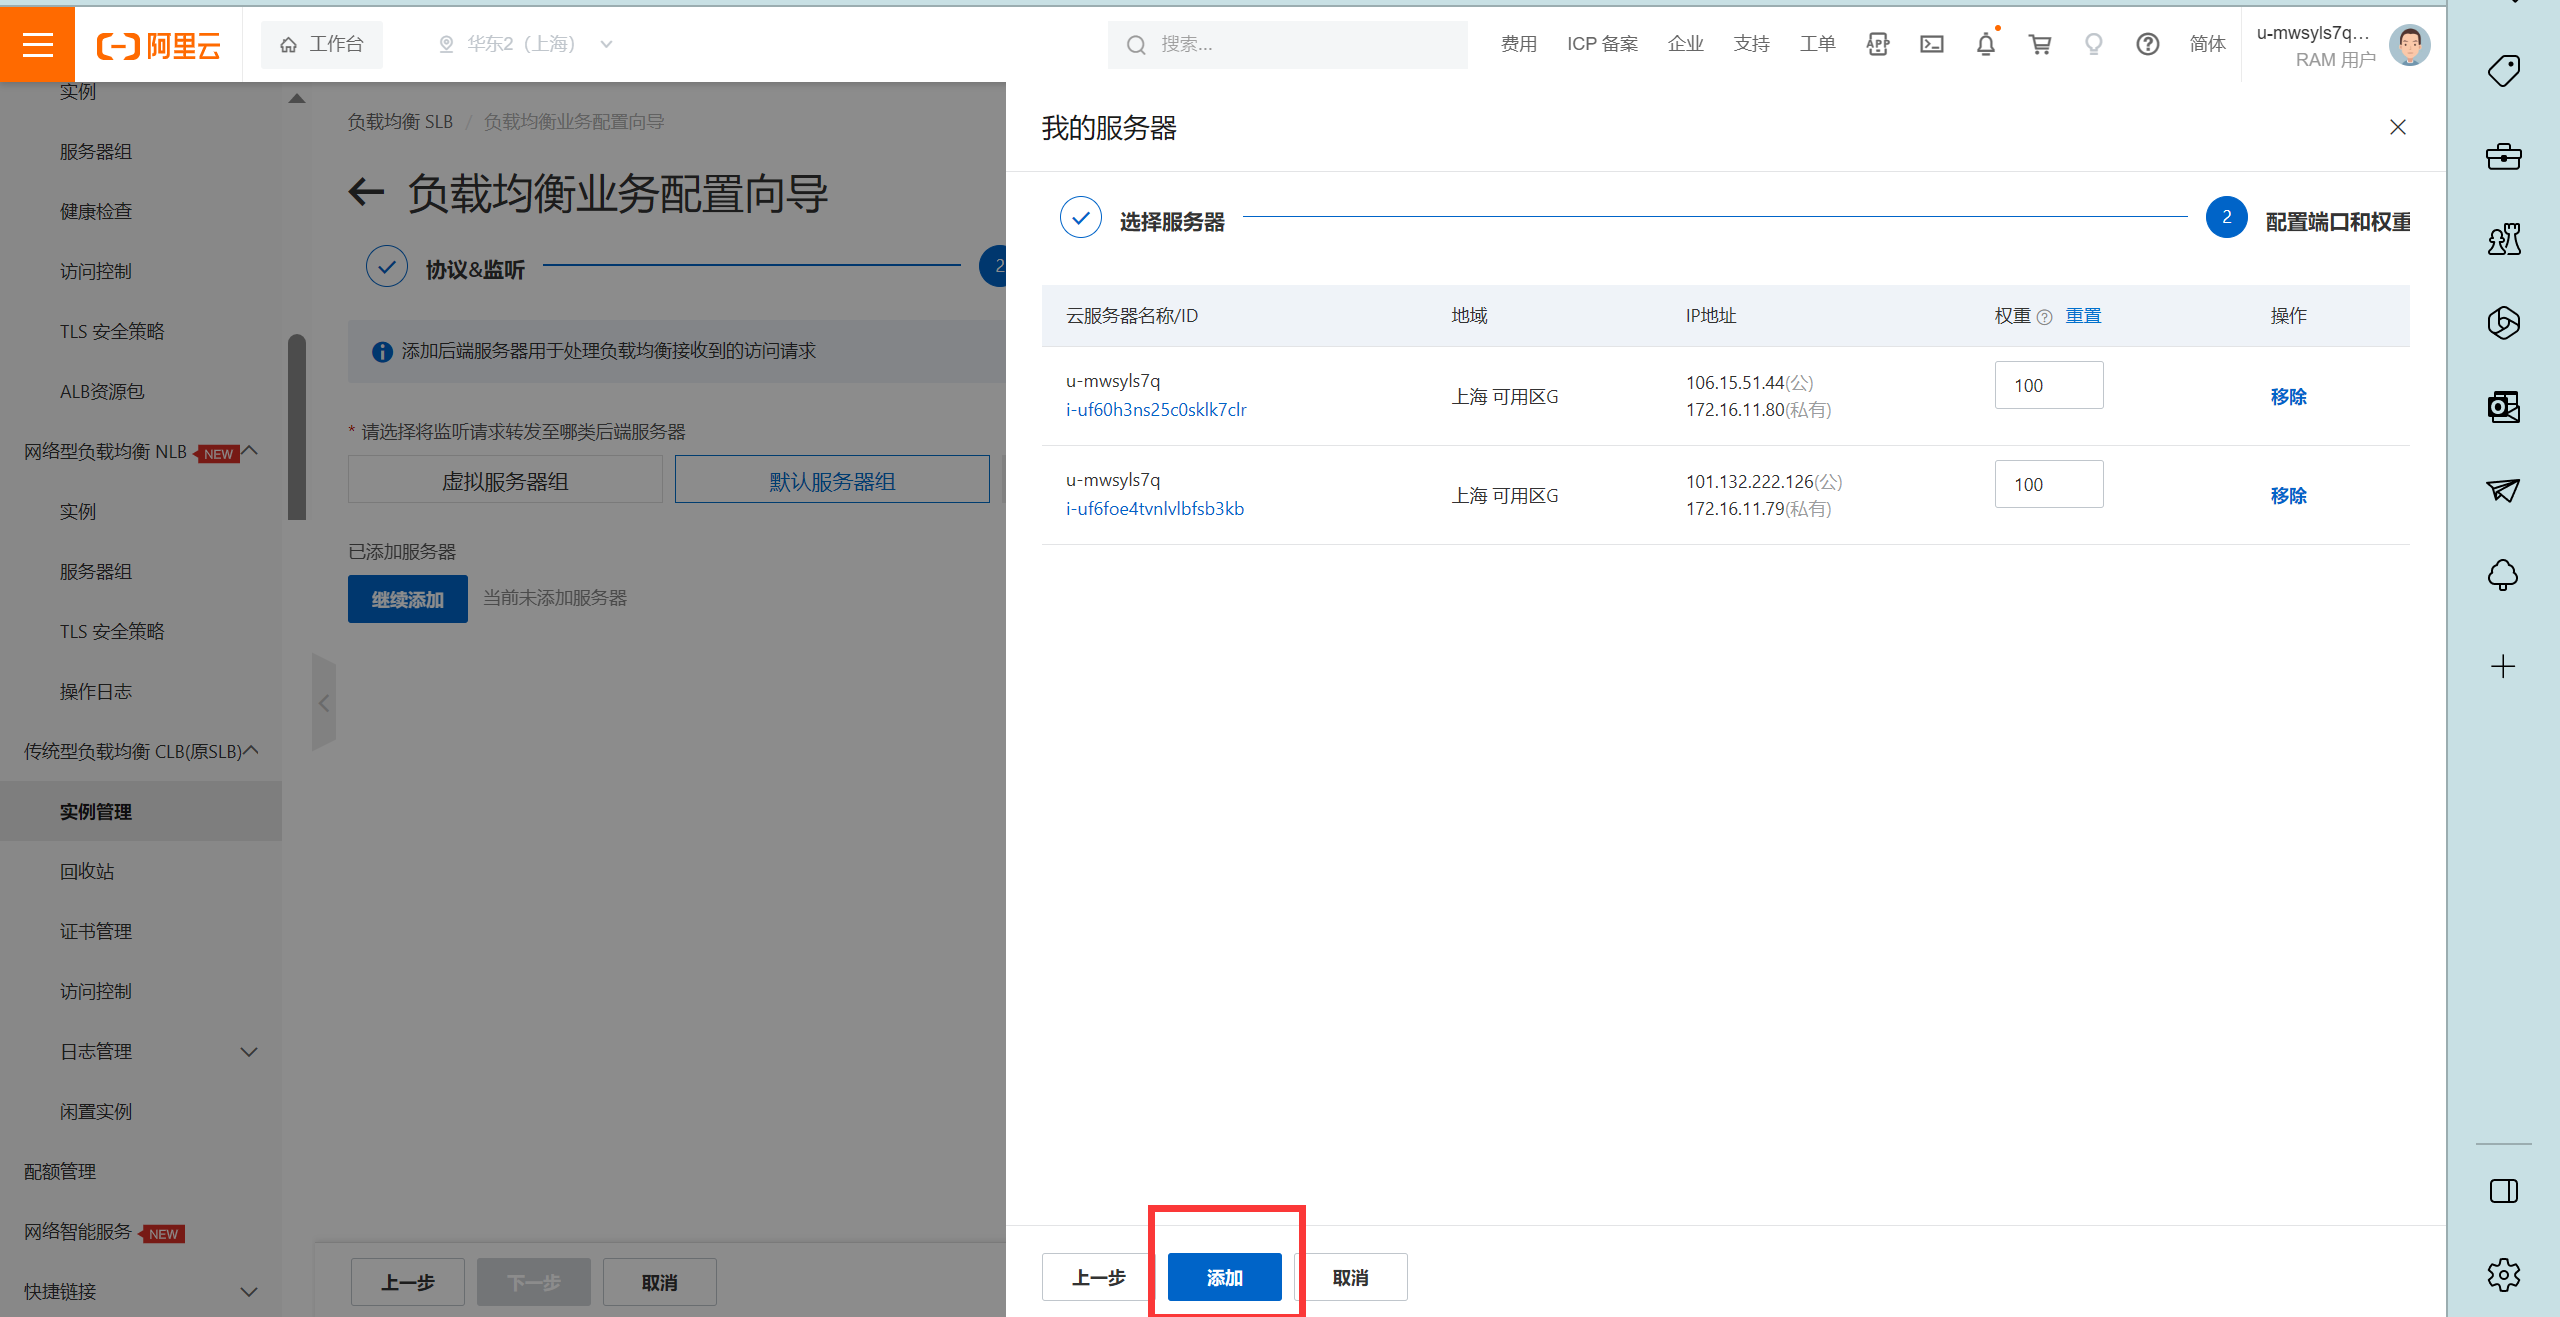Collapse 网络型负载均衡 NLB section
The width and height of the screenshot is (2560, 1317).
coord(251,451)
